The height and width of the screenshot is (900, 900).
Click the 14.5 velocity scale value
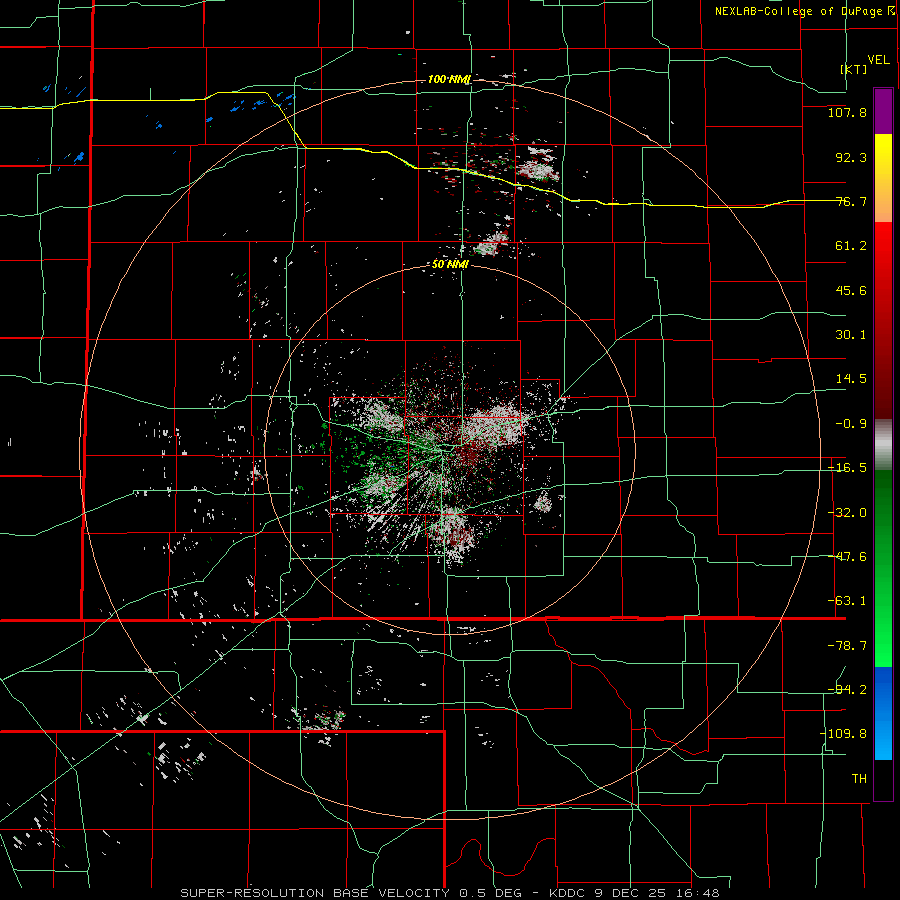[x=851, y=379]
